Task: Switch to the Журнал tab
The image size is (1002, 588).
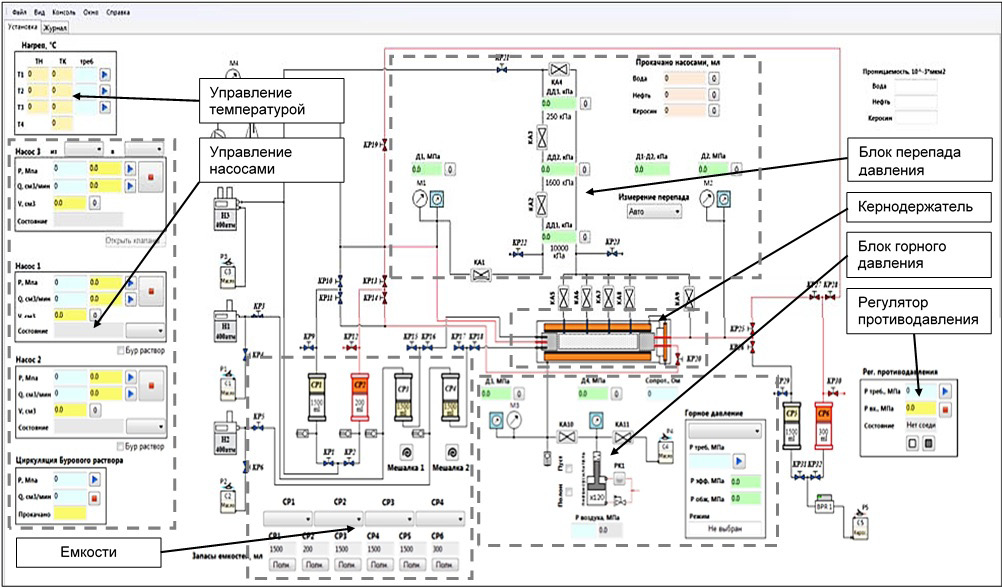Action: tap(54, 29)
